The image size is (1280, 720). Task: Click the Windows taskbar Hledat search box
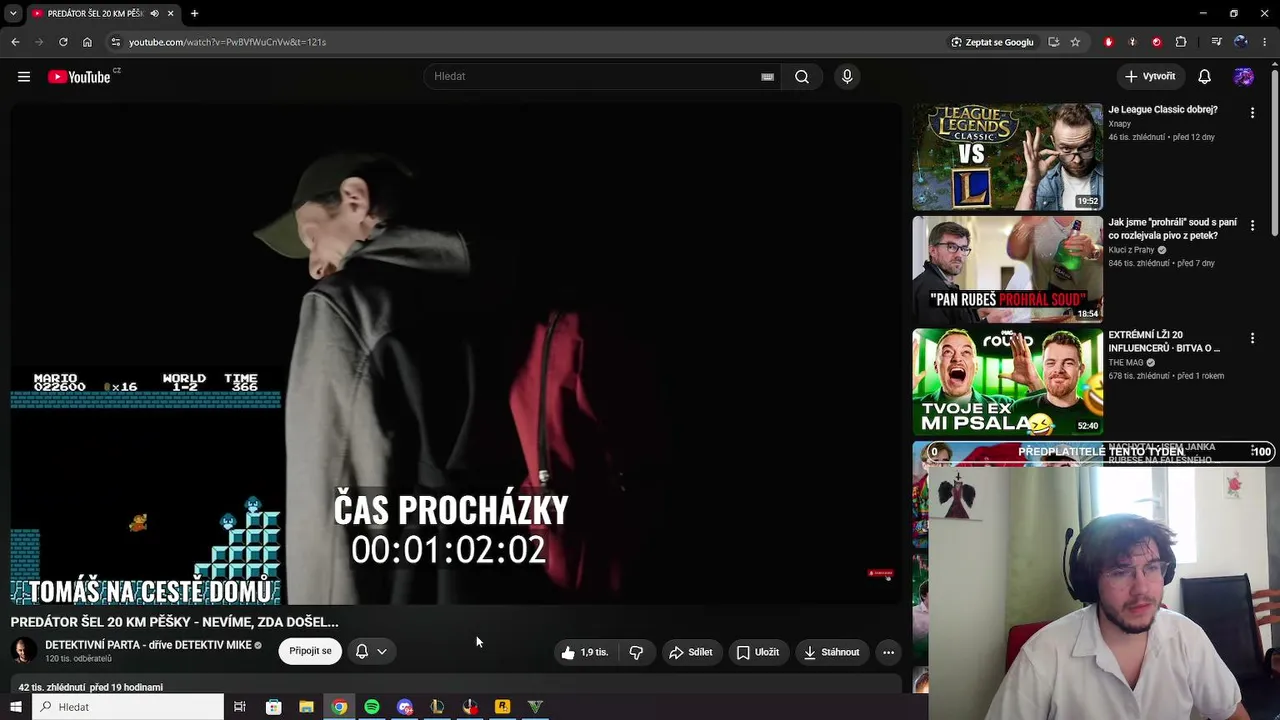pyautogui.click(x=128, y=707)
